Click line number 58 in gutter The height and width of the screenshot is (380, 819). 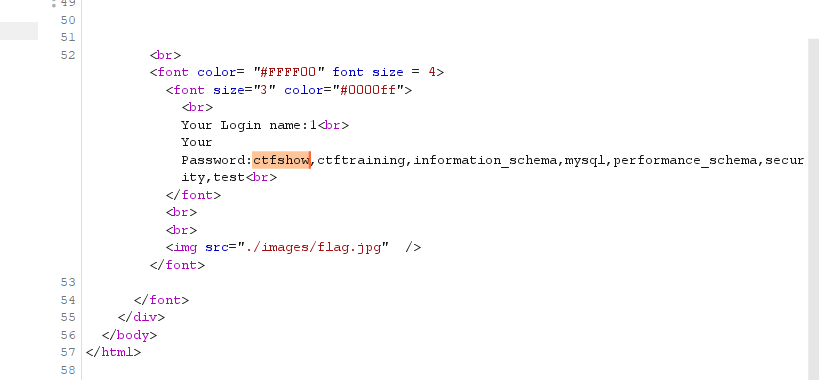tap(68, 370)
